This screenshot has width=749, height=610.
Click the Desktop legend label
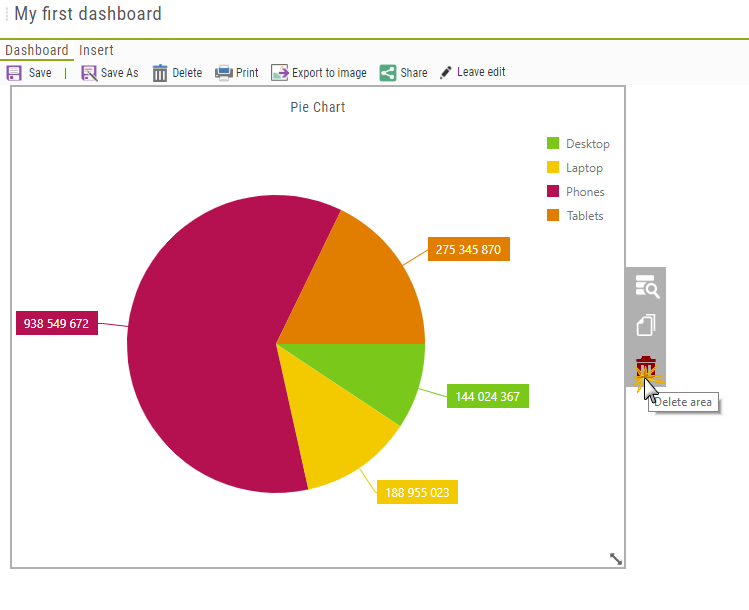(x=588, y=144)
